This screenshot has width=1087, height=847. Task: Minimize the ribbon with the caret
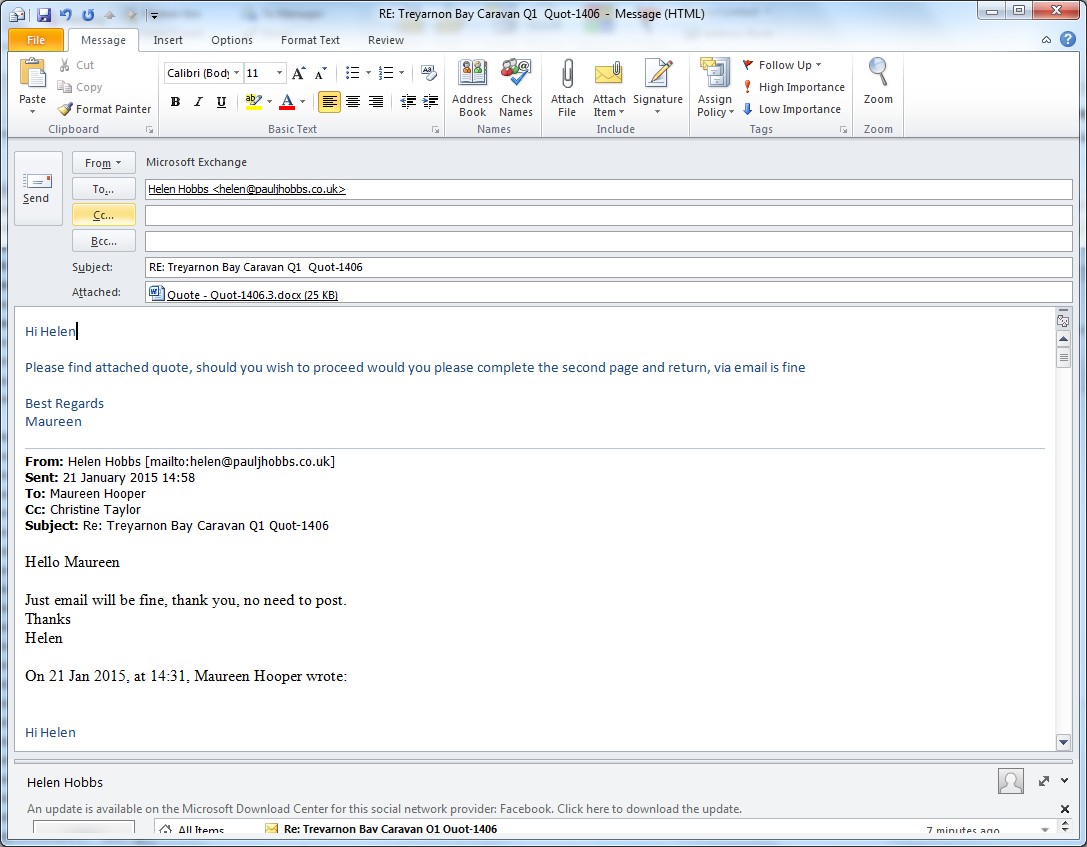(x=1046, y=40)
